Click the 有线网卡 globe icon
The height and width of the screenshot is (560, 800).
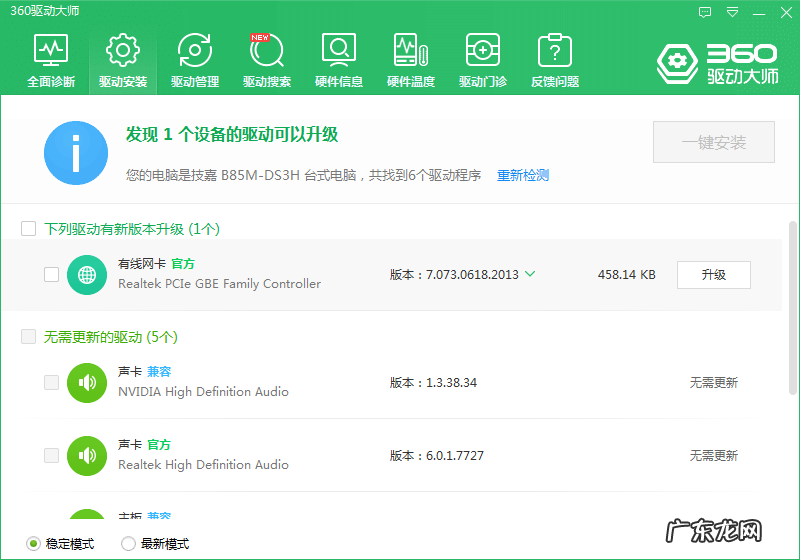(x=87, y=275)
